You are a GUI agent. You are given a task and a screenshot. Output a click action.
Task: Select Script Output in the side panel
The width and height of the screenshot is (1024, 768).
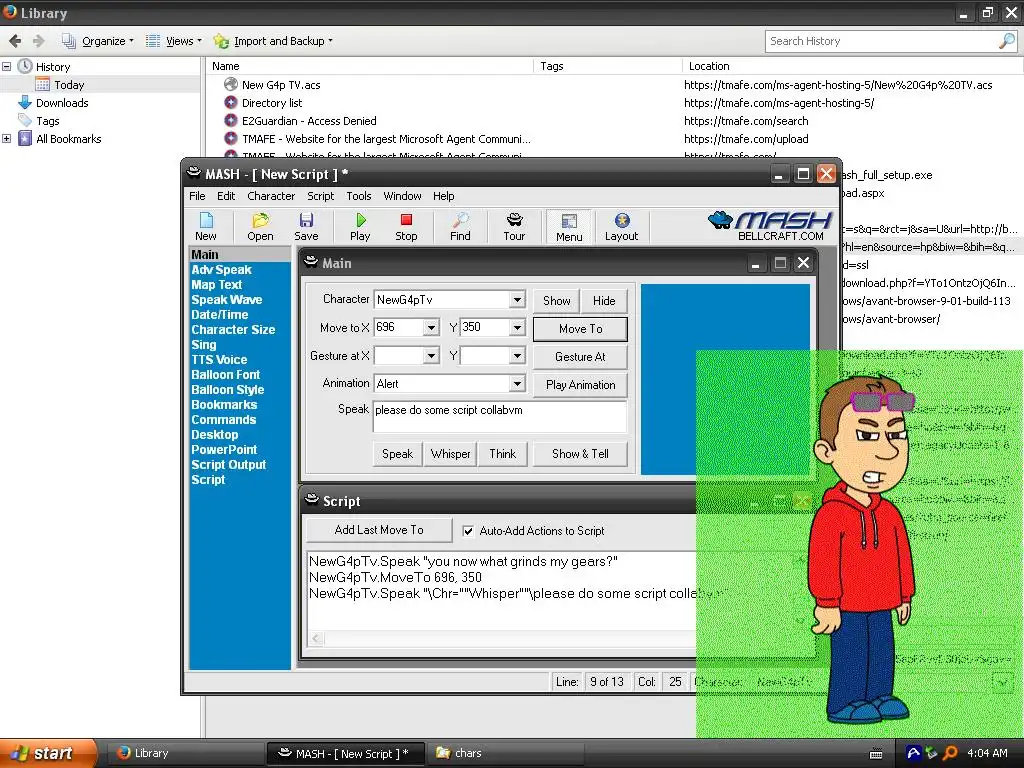tap(229, 465)
